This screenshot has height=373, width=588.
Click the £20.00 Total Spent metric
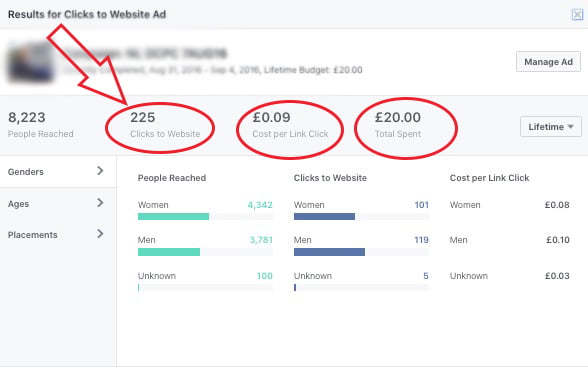(x=398, y=125)
